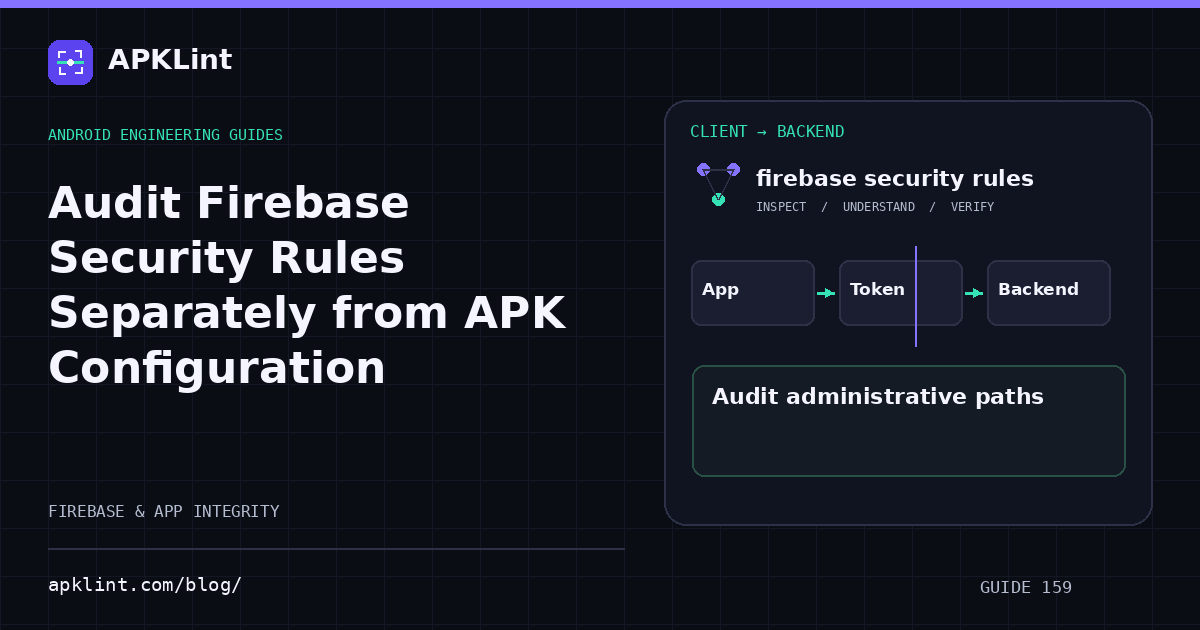Image resolution: width=1200 pixels, height=630 pixels.
Task: Click the CLIENT → BACKEND label
Action: pos(767,132)
